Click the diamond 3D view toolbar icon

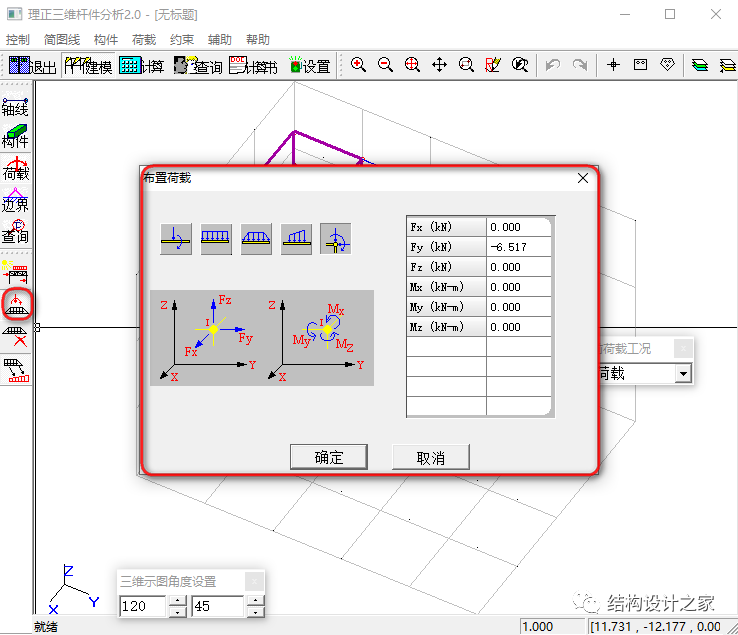(x=667, y=64)
